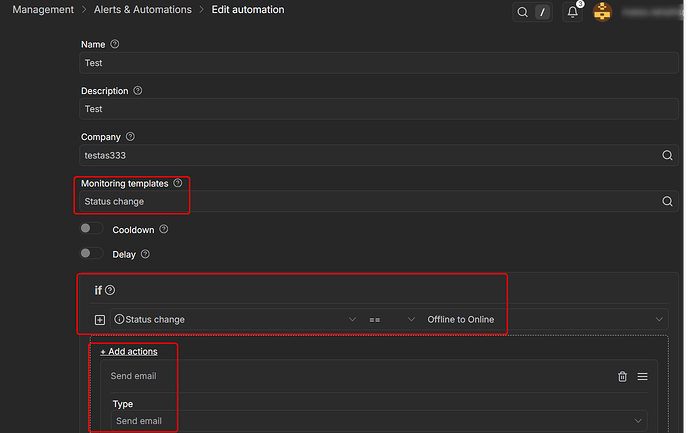Screen dimensions: 690x433
Task: Navigate to Alerts & Automations breadcrumb
Action: point(142,10)
